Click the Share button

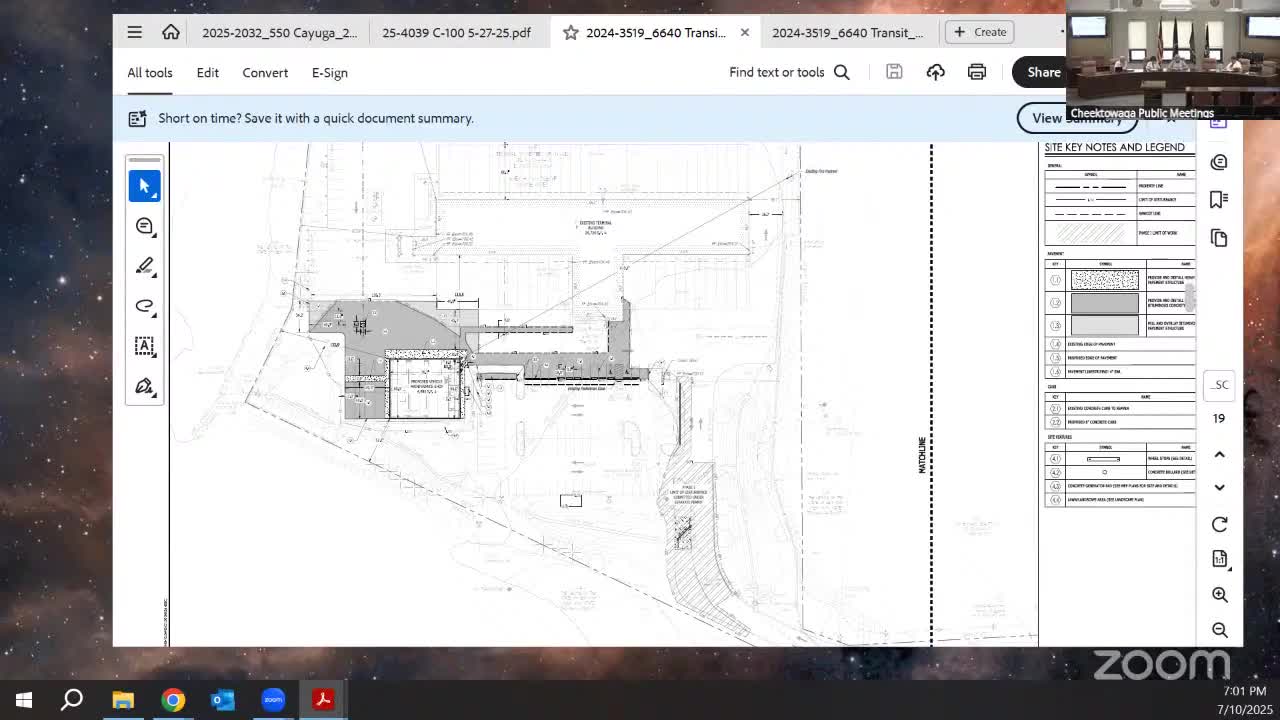pos(1043,72)
